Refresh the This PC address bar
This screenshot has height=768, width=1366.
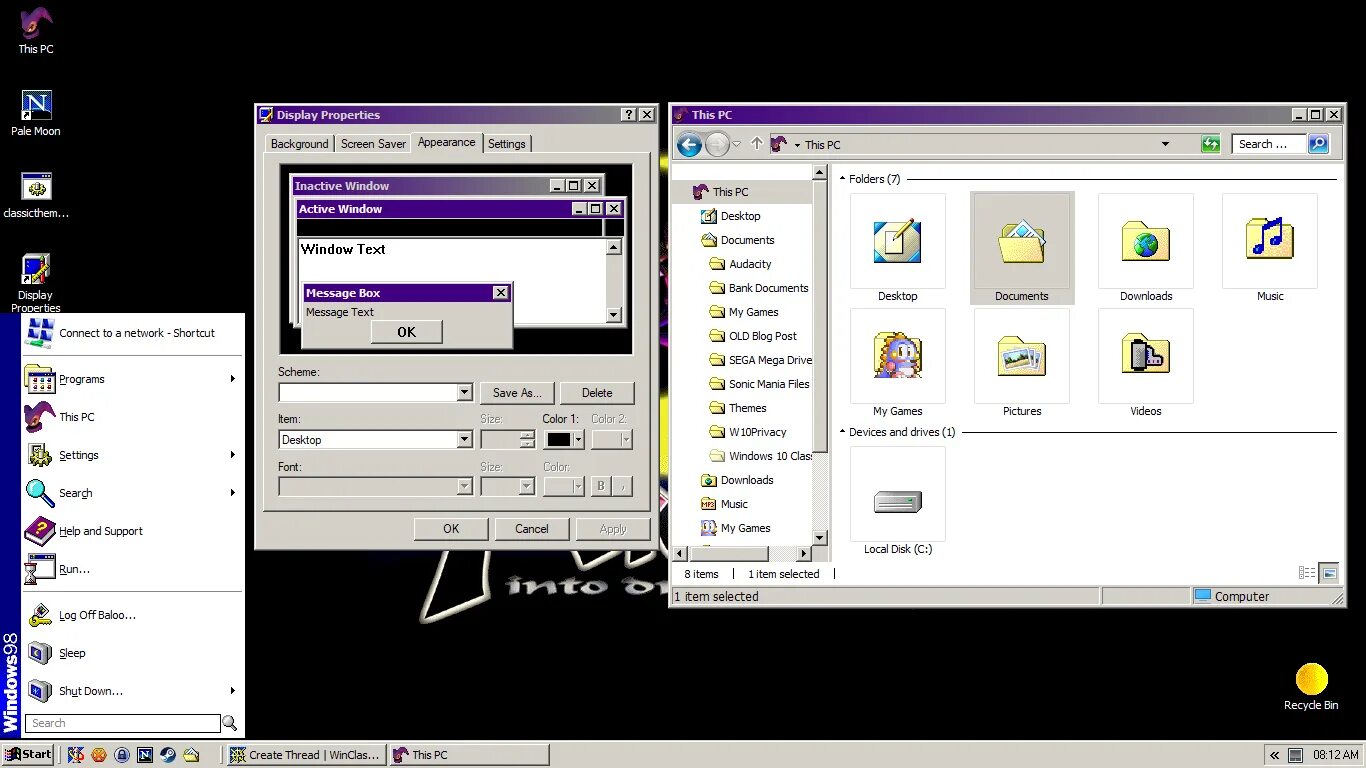click(1211, 144)
